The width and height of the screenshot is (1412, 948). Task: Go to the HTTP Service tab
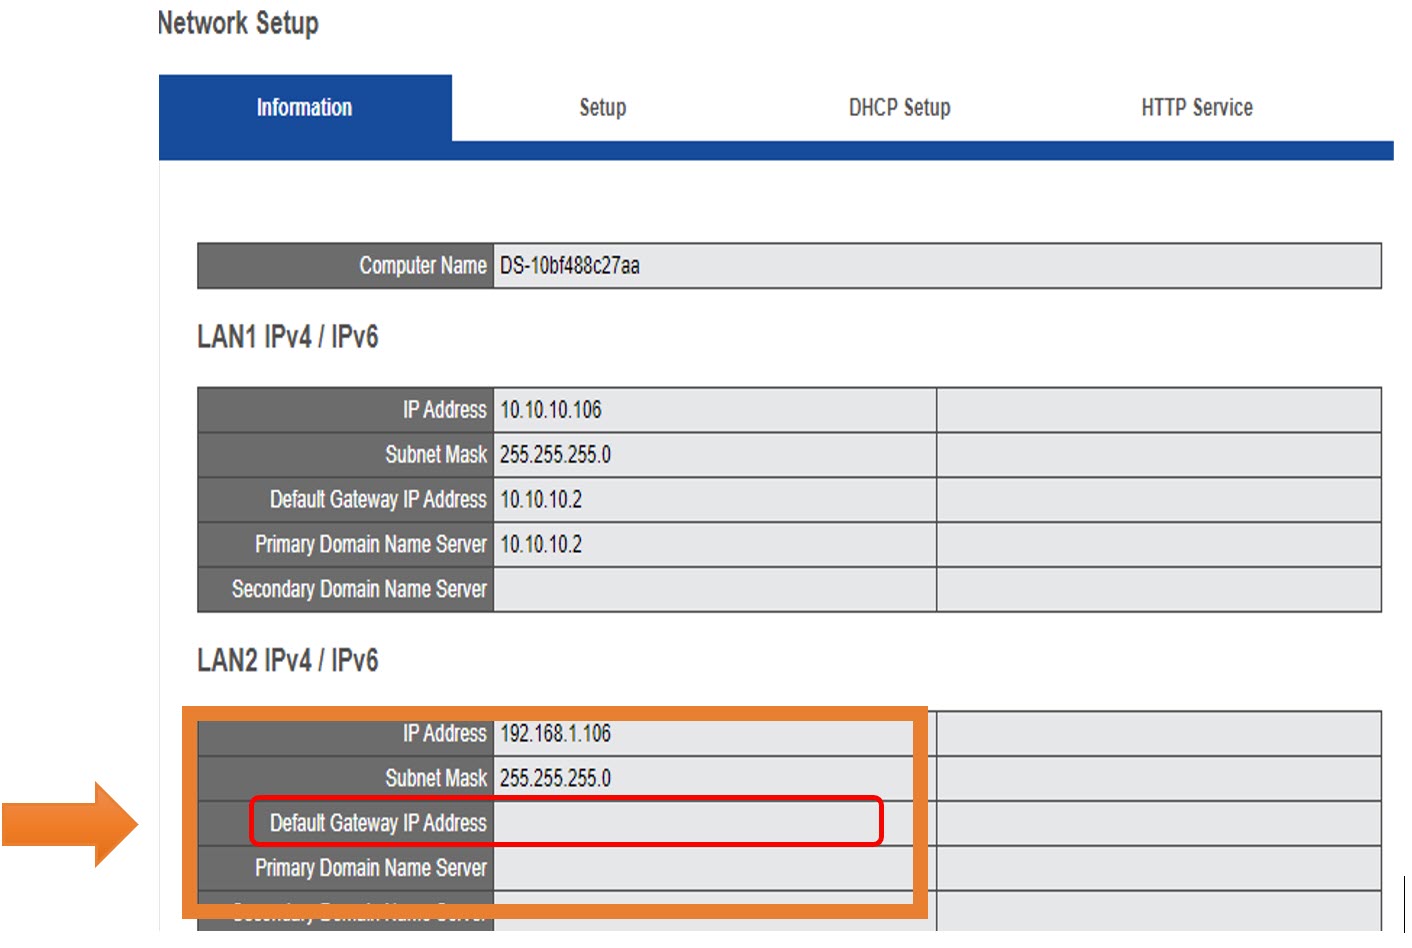coord(1196,108)
